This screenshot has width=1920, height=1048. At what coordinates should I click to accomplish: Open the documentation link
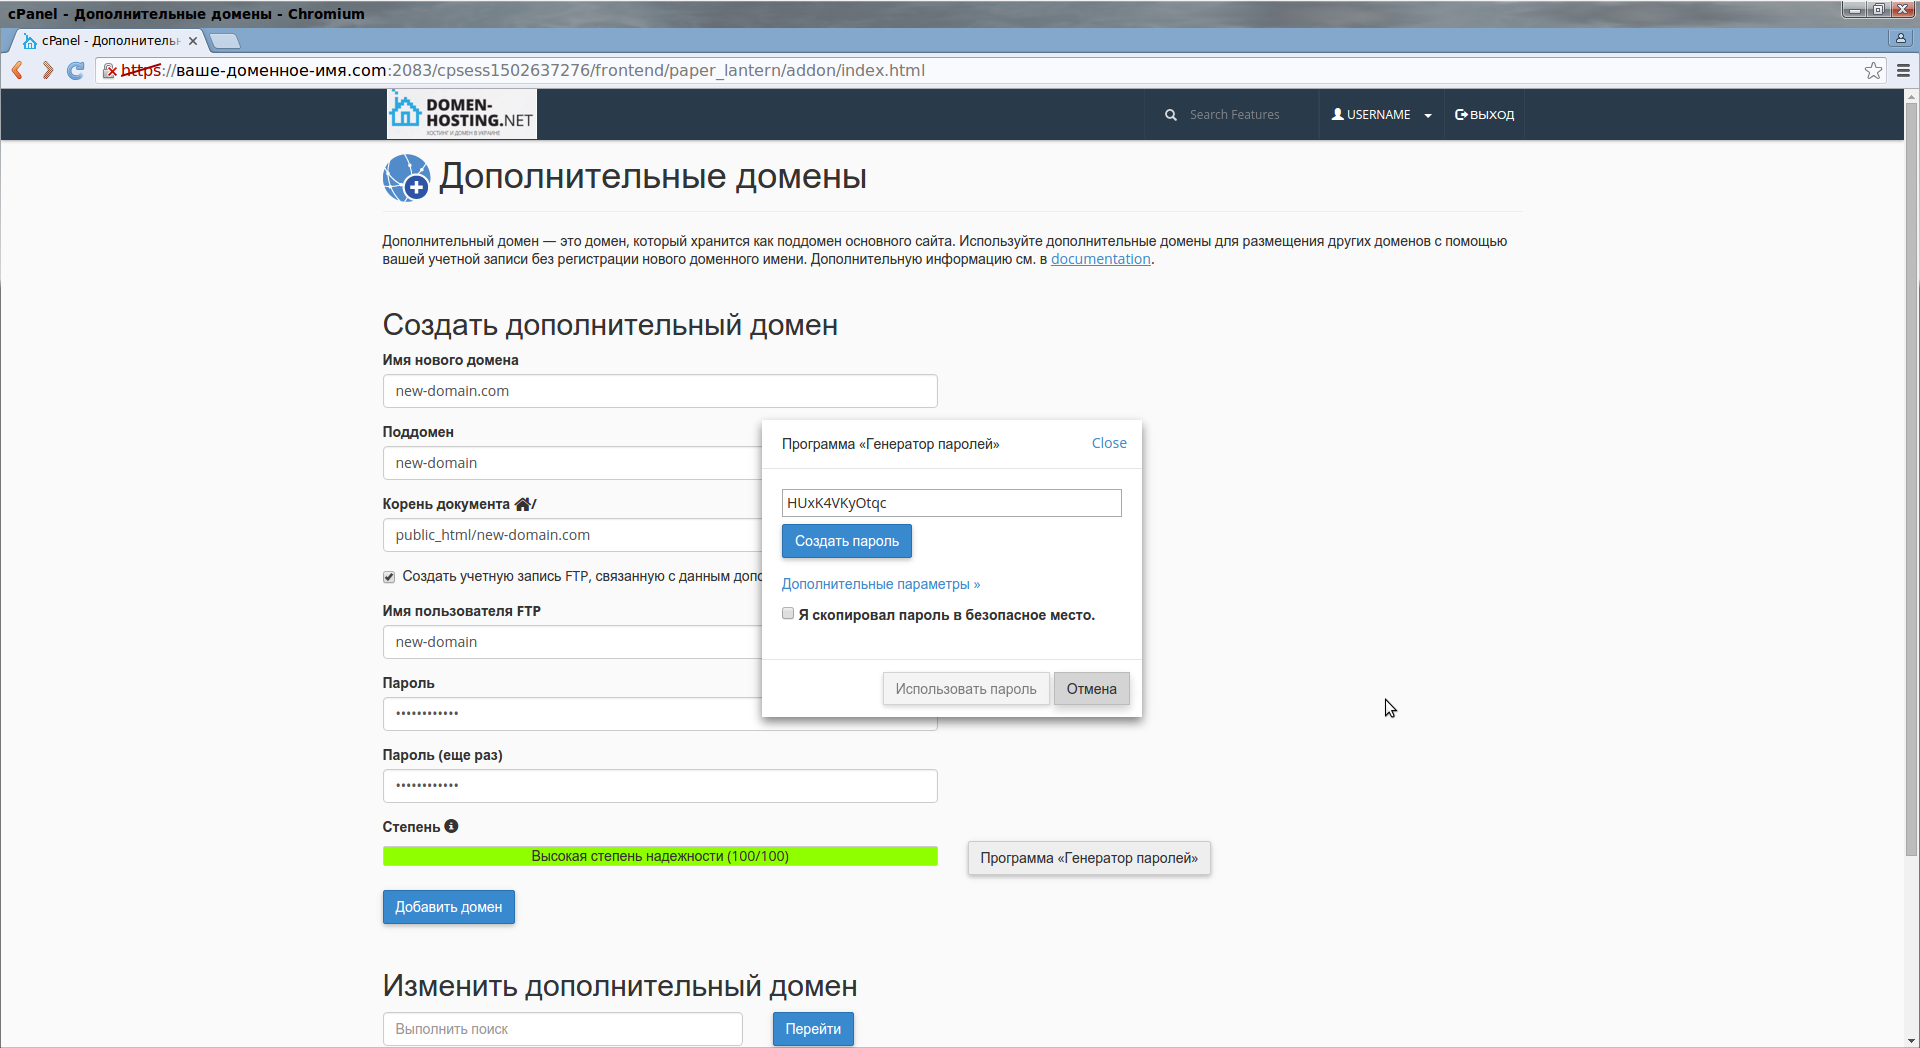(x=1100, y=259)
